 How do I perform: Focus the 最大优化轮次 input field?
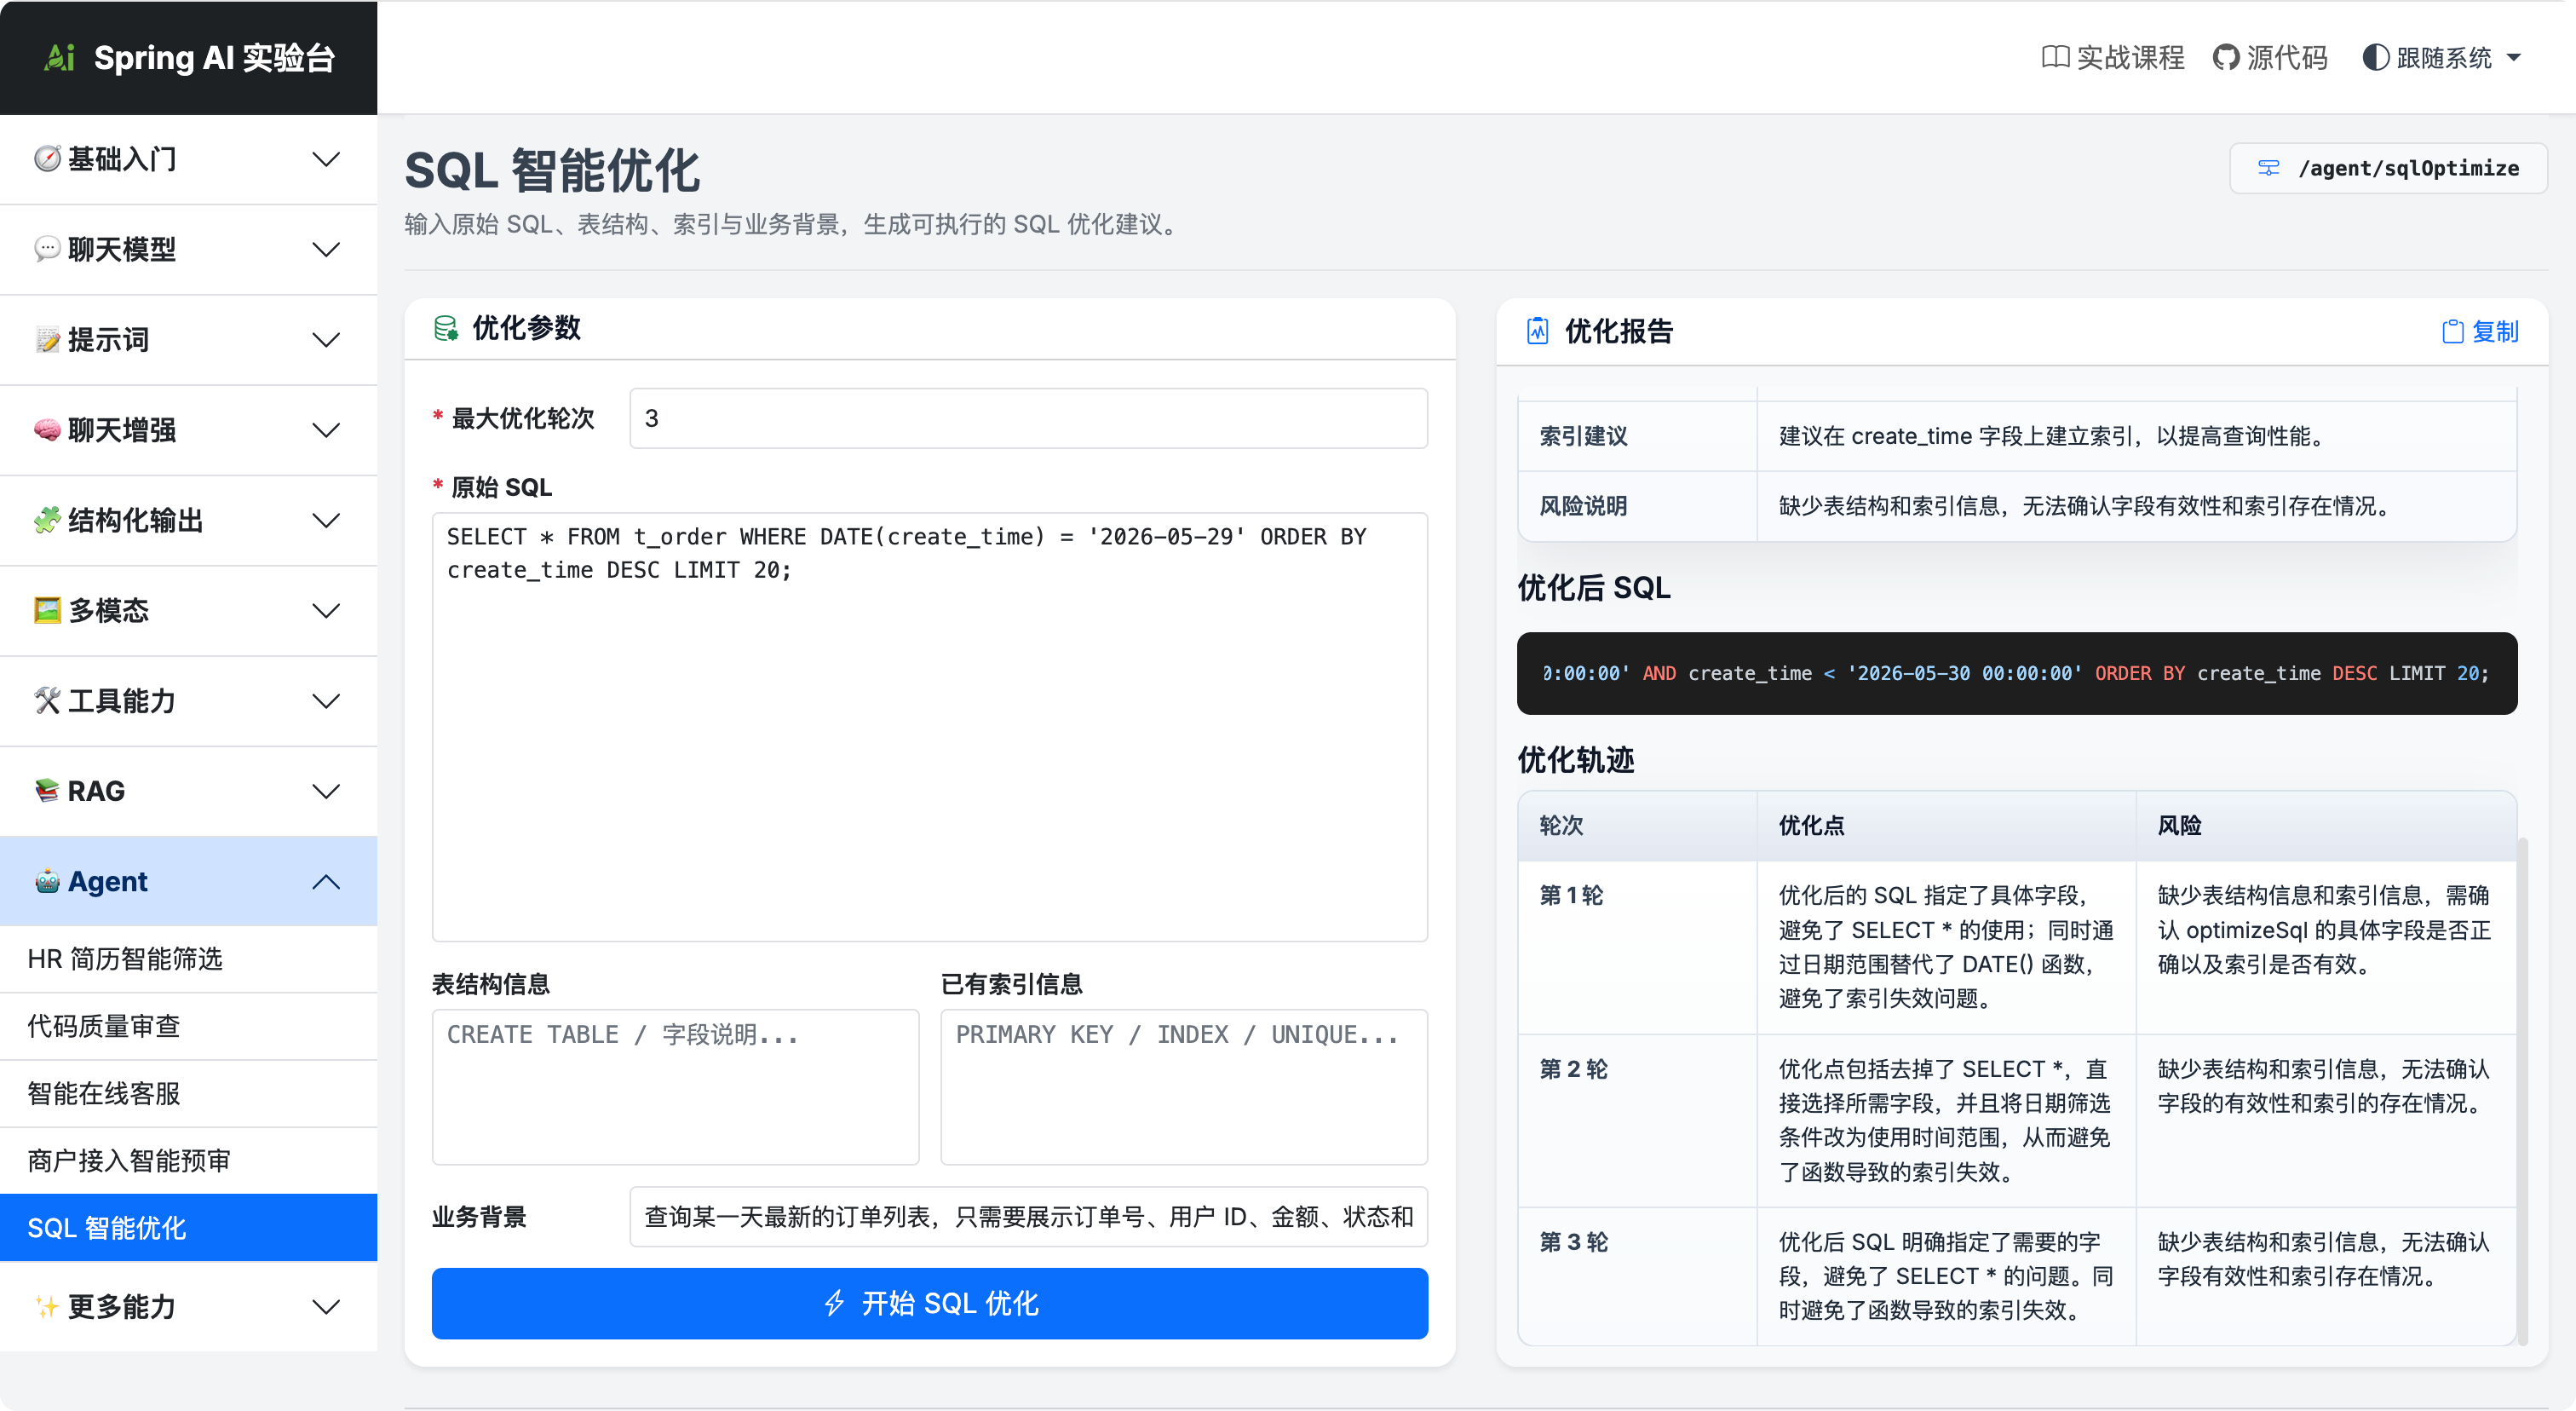pos(1028,418)
